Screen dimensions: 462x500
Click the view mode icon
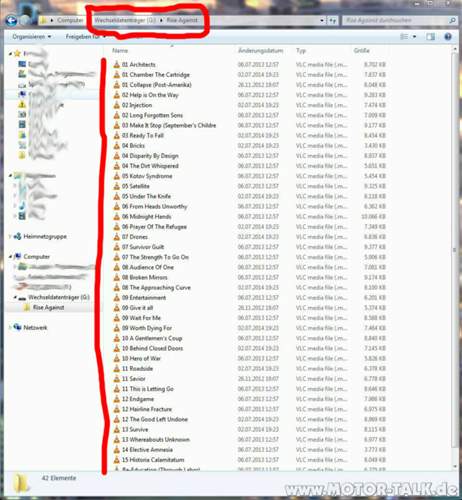(404, 37)
